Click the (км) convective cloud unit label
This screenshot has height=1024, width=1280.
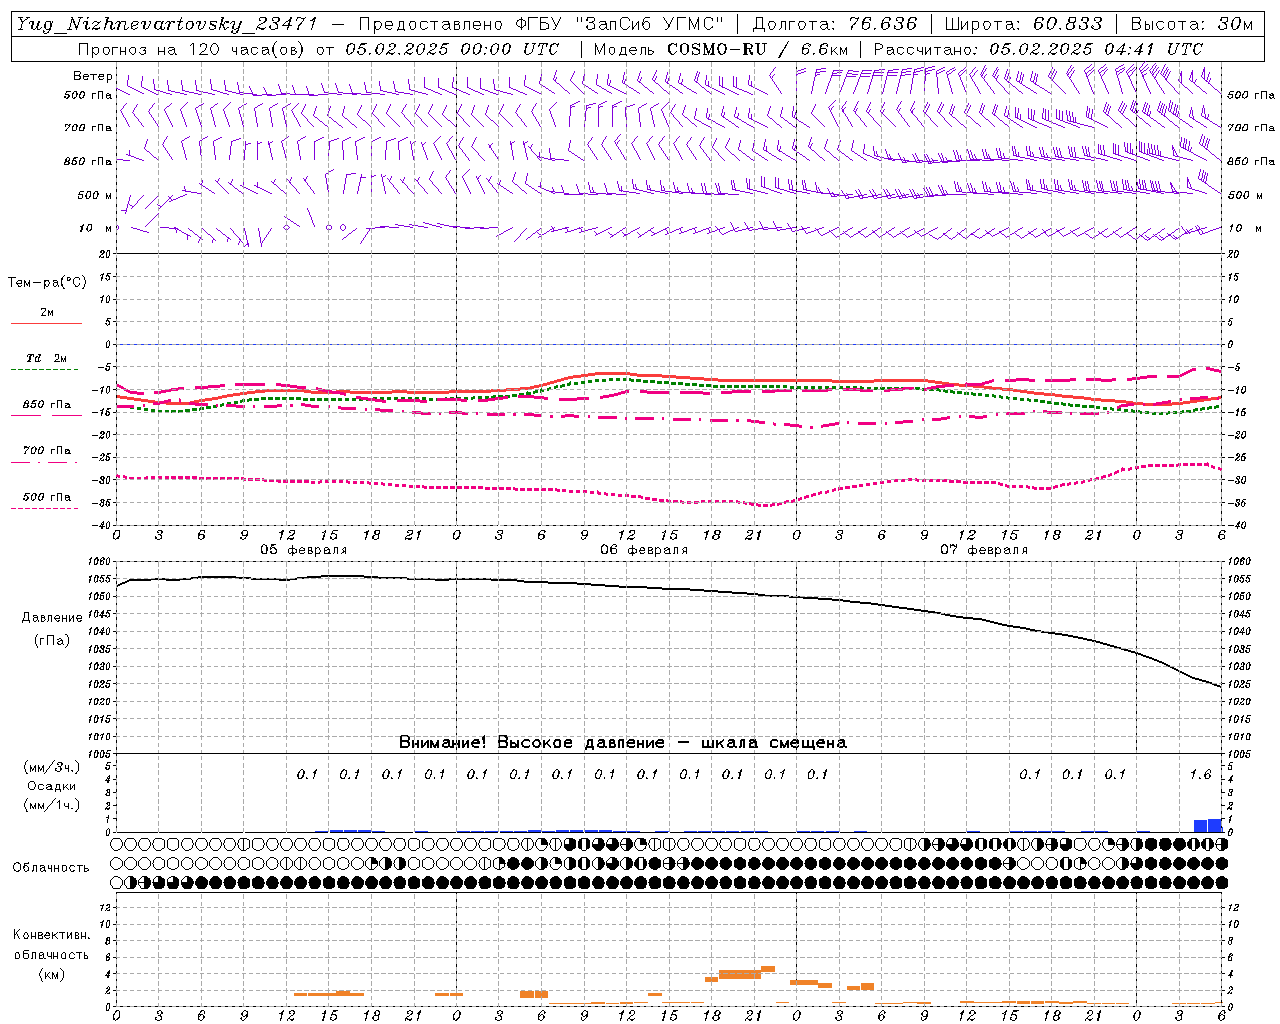[x=51, y=974]
